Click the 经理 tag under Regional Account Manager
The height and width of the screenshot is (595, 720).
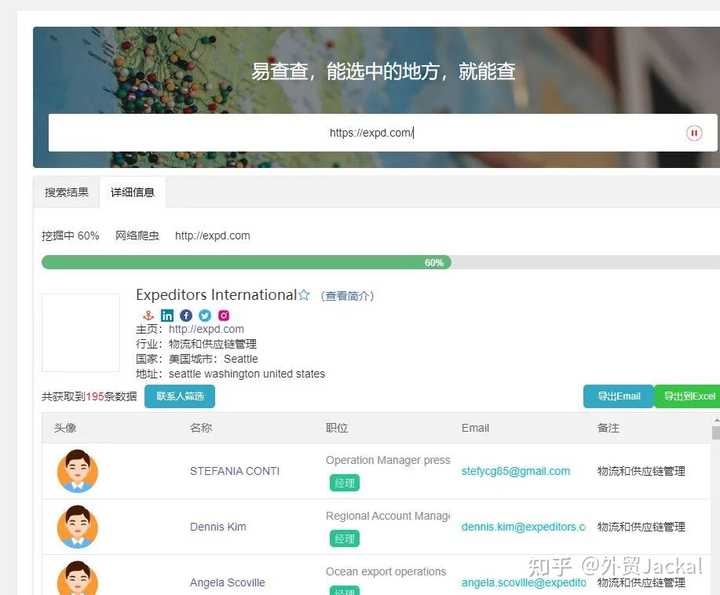[x=344, y=539]
